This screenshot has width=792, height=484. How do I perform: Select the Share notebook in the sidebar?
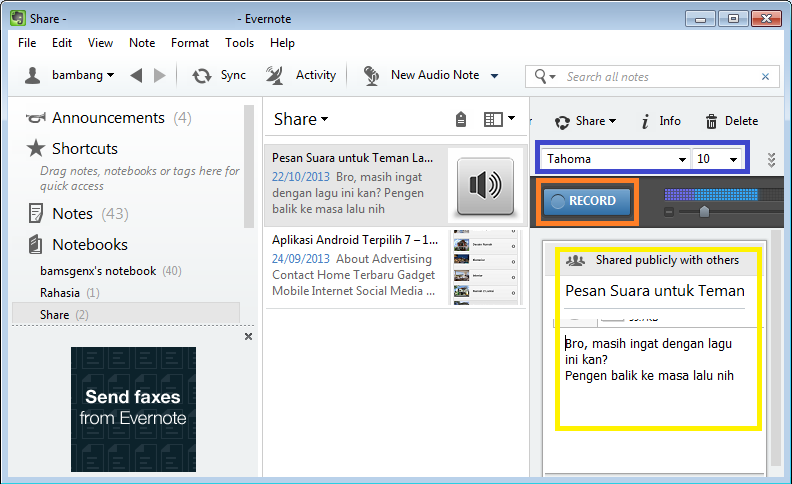126,315
